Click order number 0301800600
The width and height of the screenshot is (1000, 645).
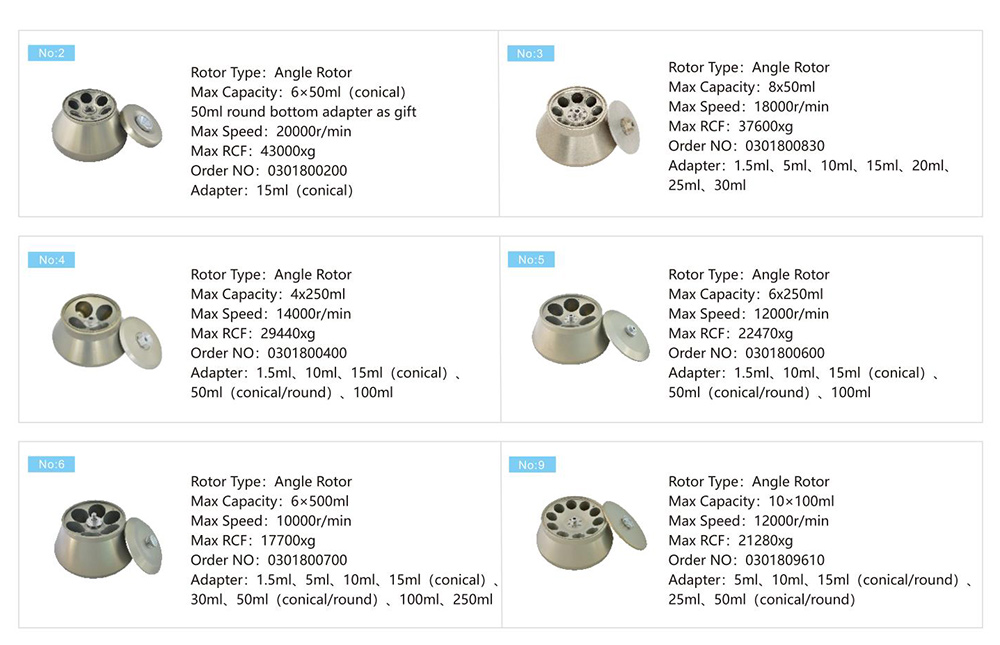[783, 353]
